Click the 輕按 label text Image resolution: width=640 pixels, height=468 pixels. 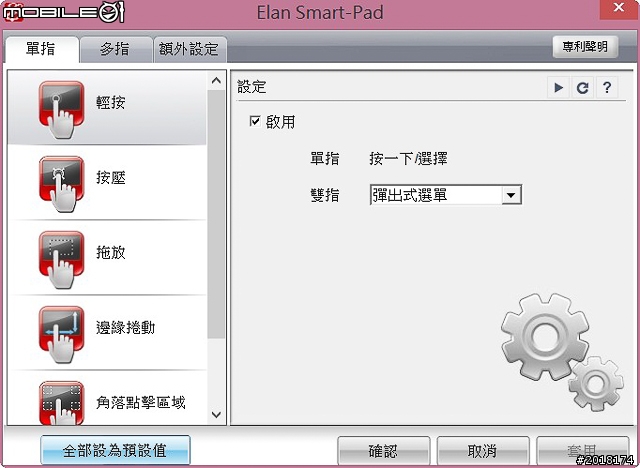click(111, 102)
